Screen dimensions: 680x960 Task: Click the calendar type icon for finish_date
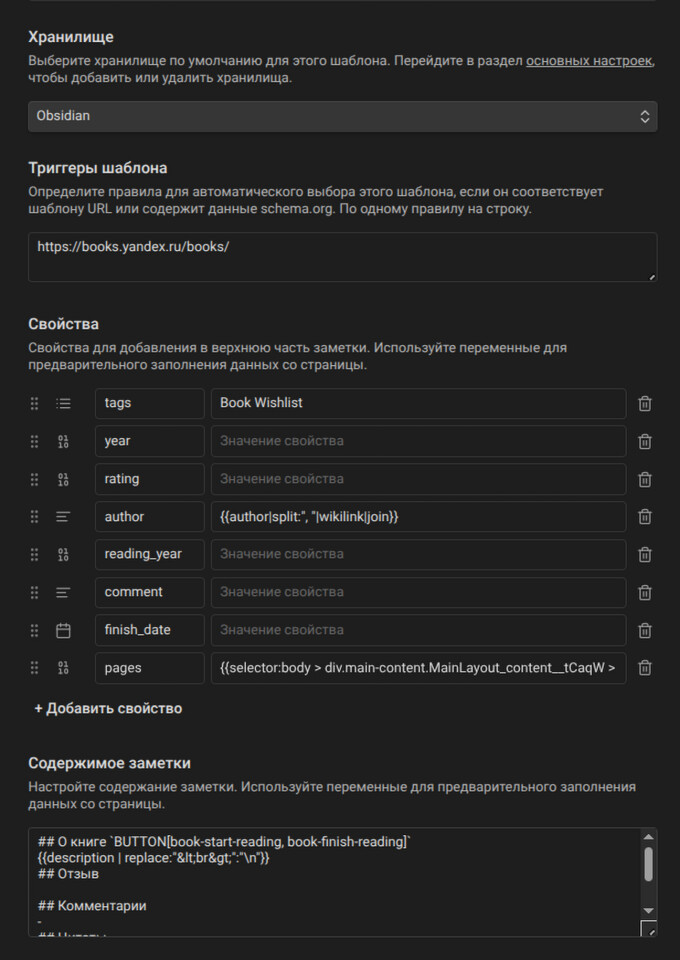click(x=63, y=630)
